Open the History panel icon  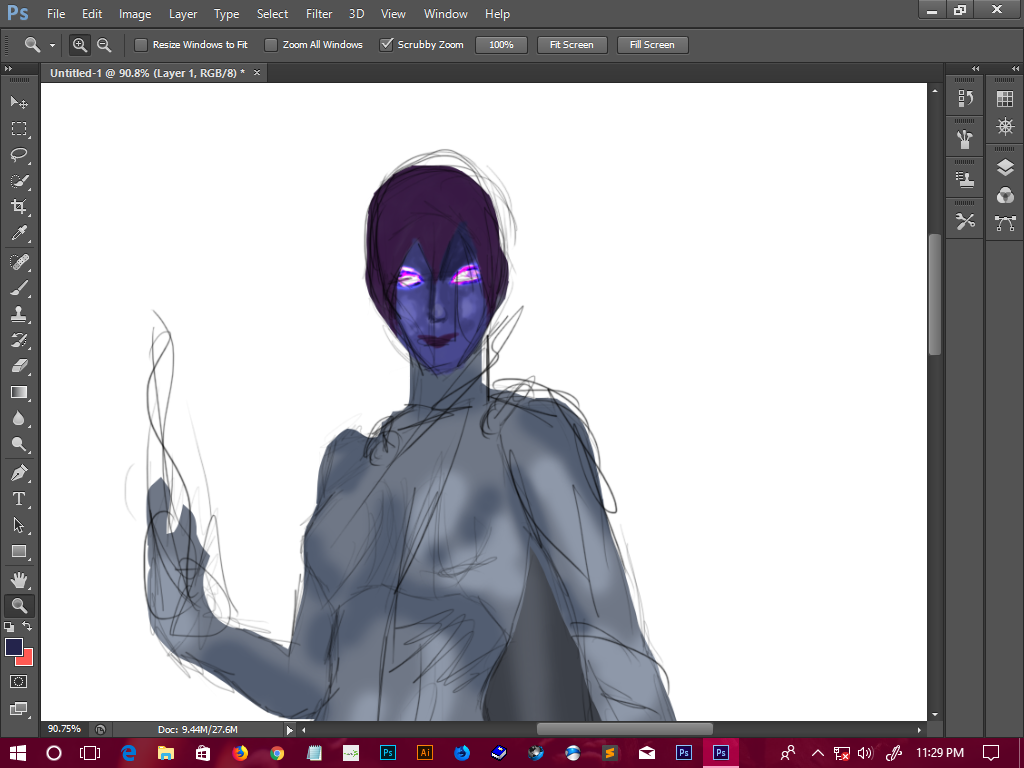pyautogui.click(x=965, y=99)
